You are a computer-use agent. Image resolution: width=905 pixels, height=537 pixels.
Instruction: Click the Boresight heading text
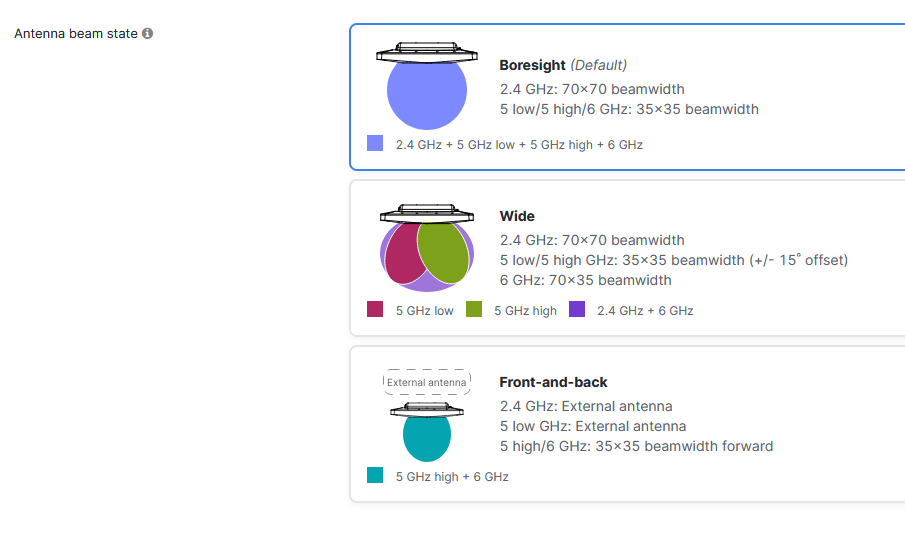pos(532,65)
